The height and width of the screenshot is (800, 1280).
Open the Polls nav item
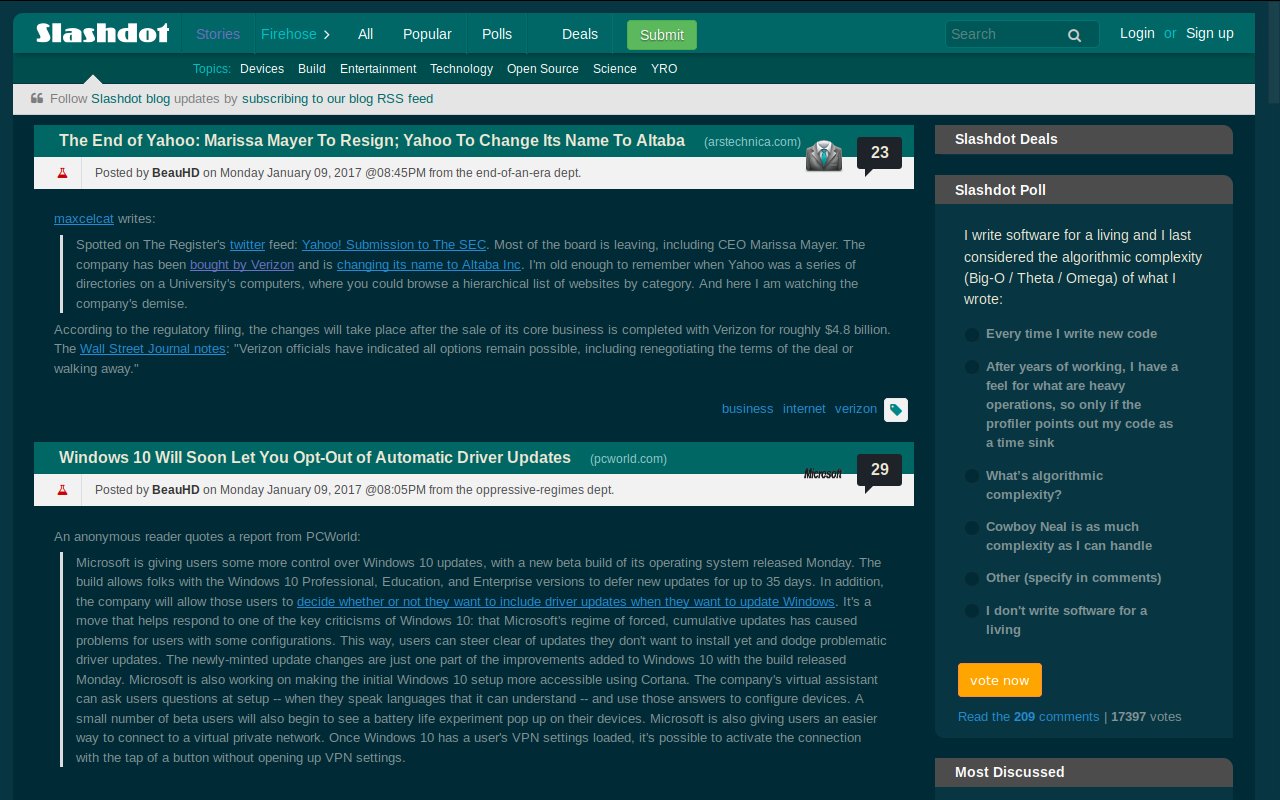[x=497, y=34]
